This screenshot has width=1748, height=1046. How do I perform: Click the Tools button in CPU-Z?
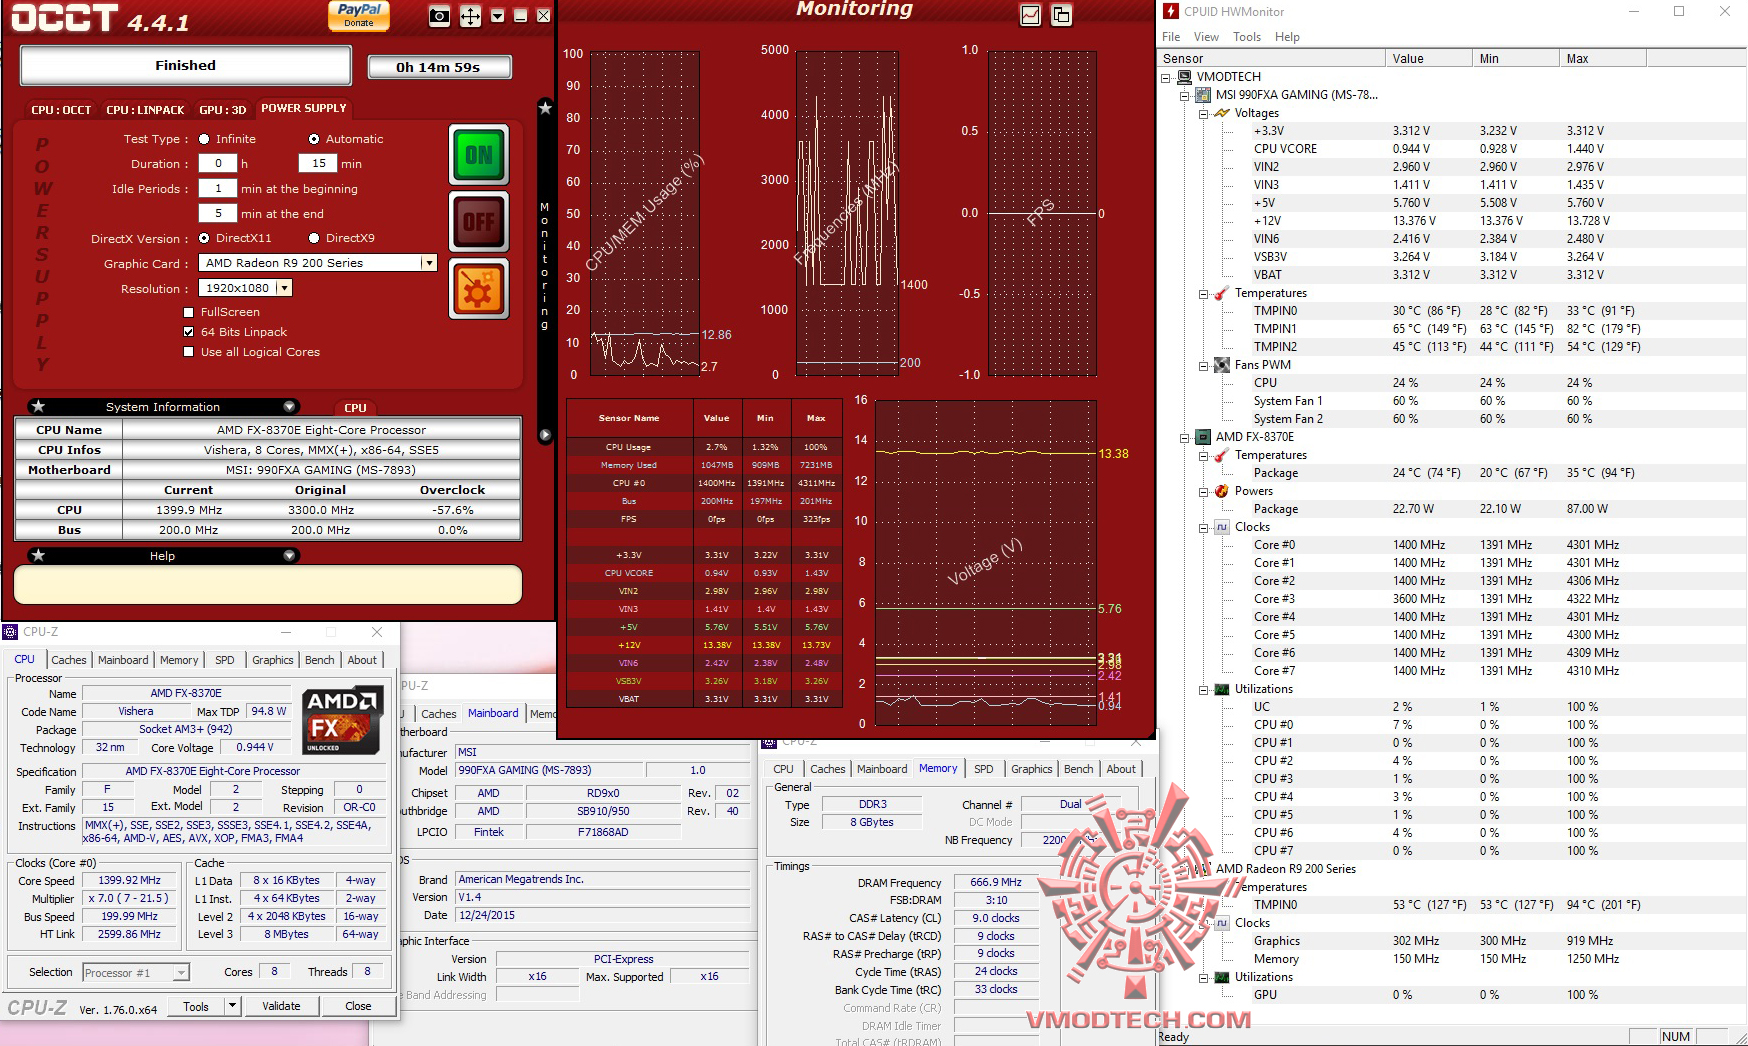click(196, 1006)
